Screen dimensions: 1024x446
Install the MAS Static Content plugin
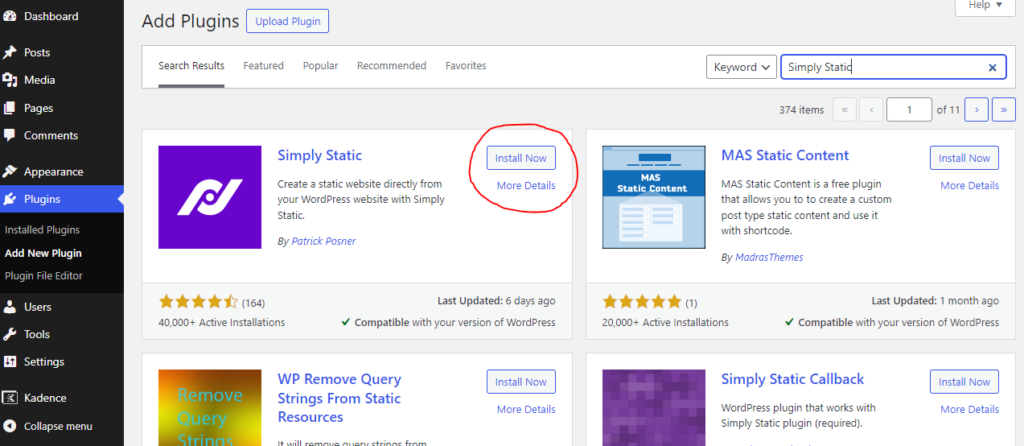964,158
